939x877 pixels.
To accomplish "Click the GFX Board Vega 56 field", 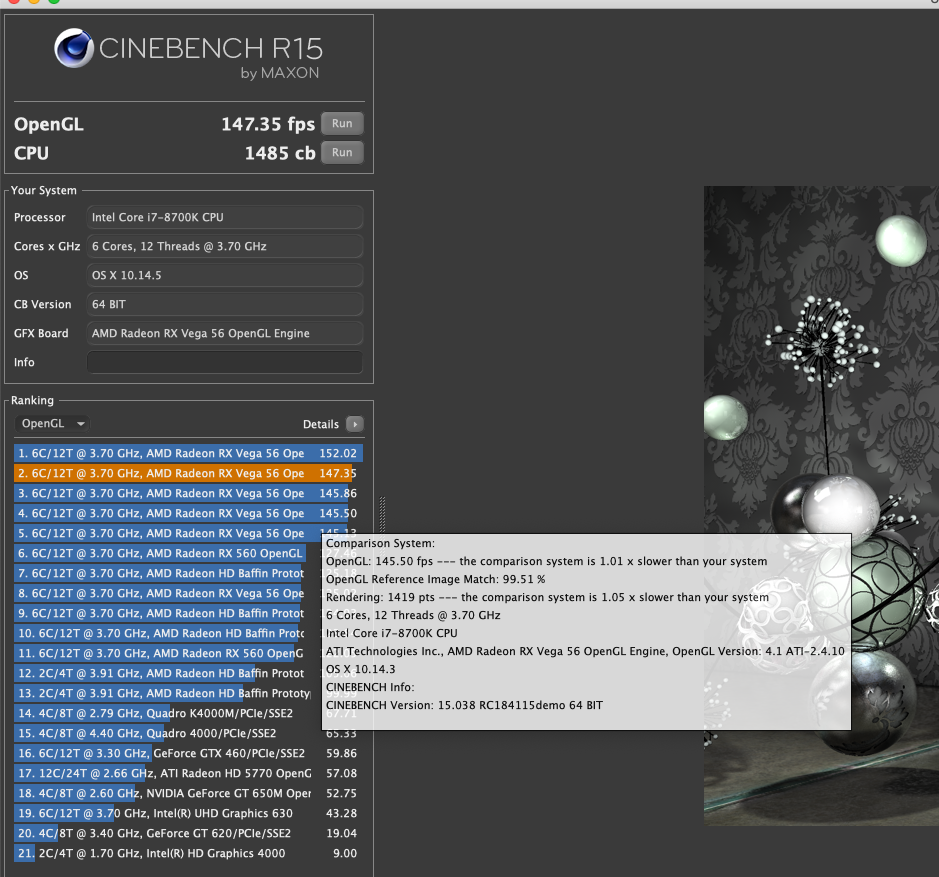I will [225, 333].
